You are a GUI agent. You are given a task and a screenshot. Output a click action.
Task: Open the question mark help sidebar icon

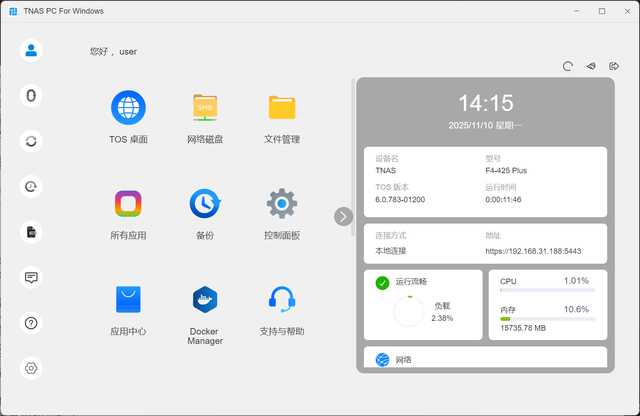(x=31, y=323)
